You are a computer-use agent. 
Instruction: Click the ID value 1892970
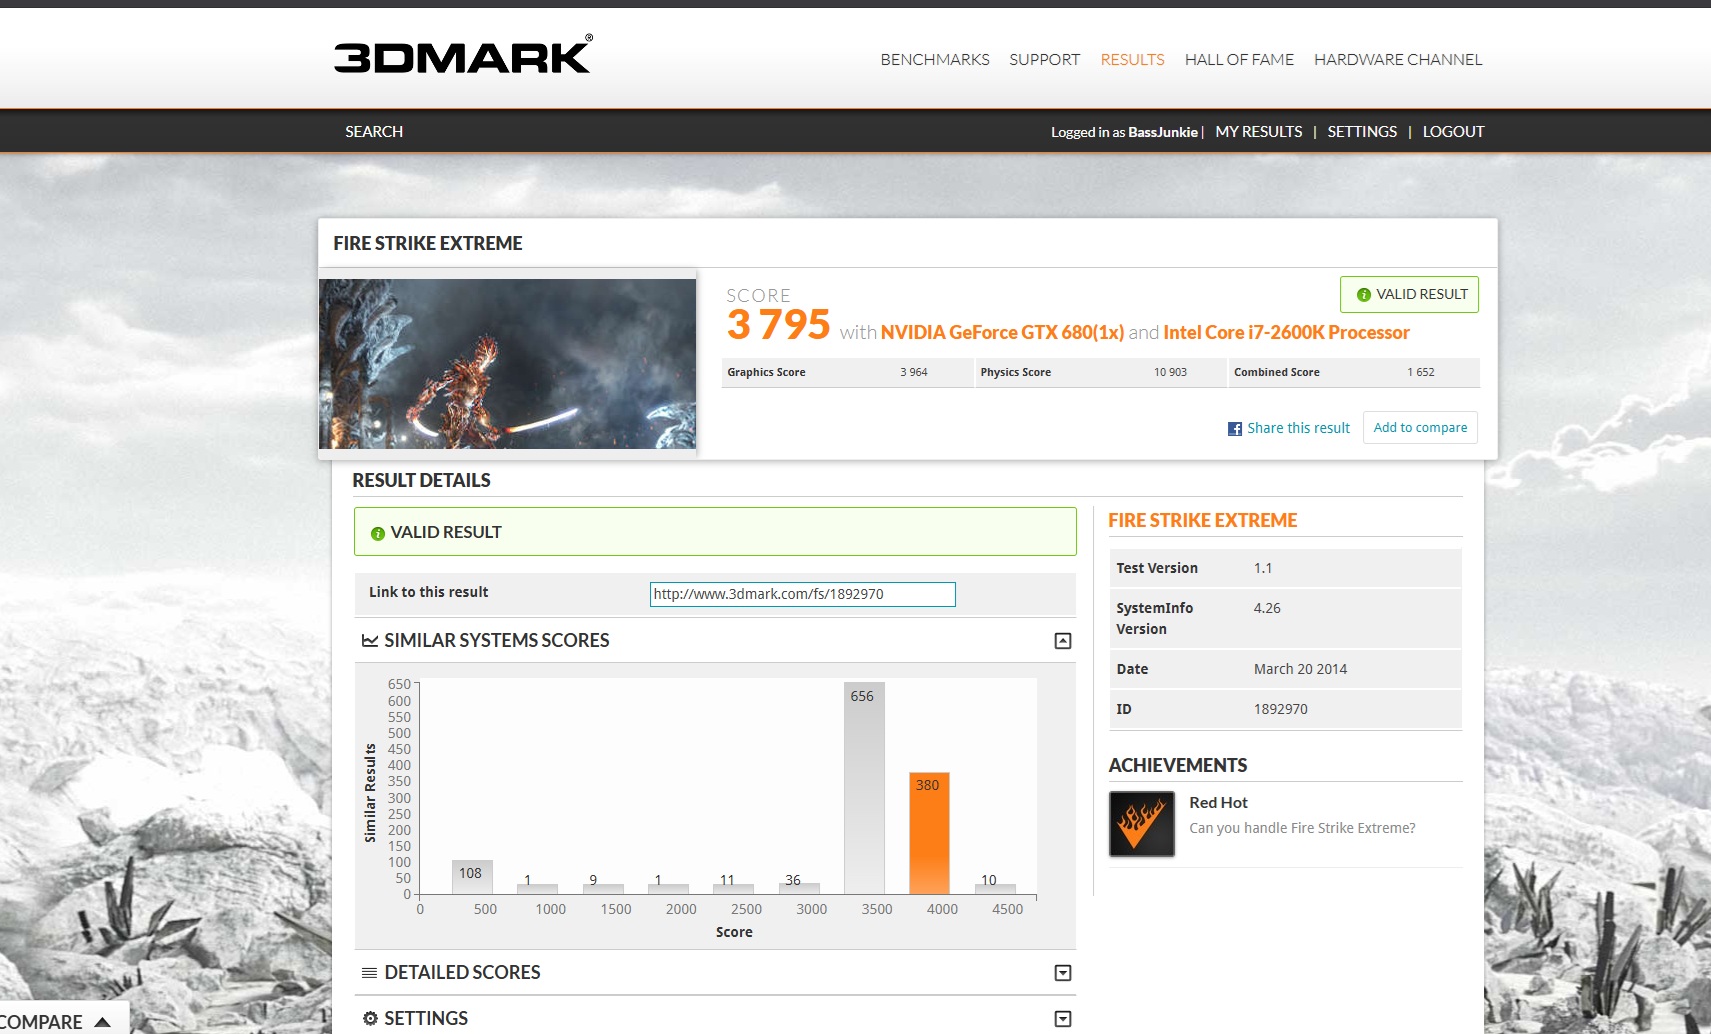coord(1280,709)
